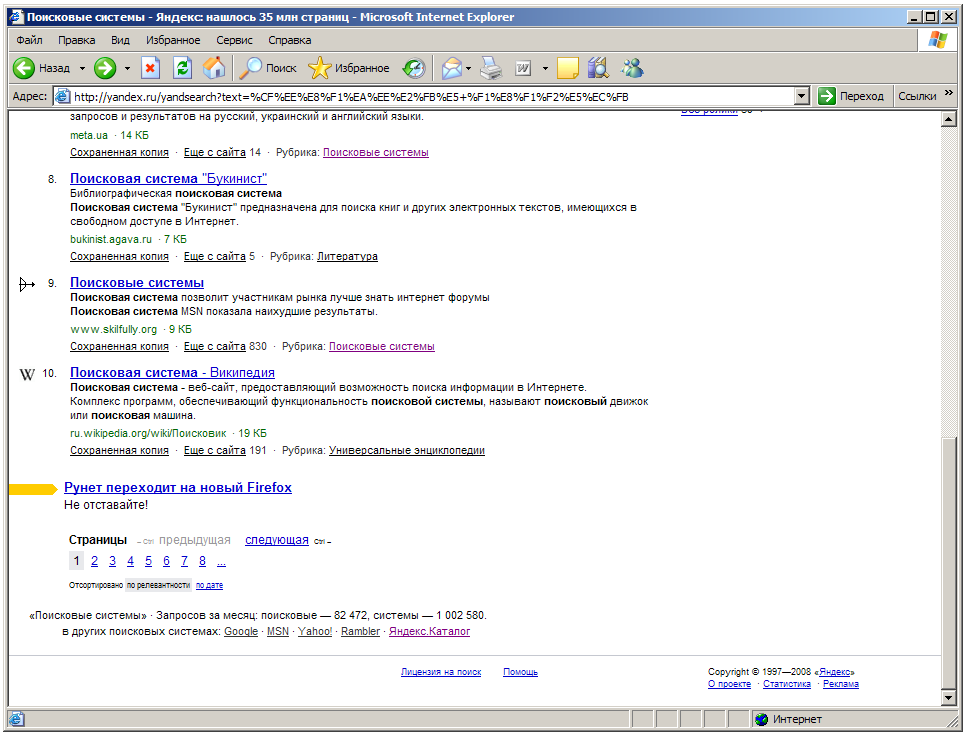The width and height of the screenshot is (967, 737).
Task: Open the Forward button history dropdown arrow
Action: click(127, 68)
